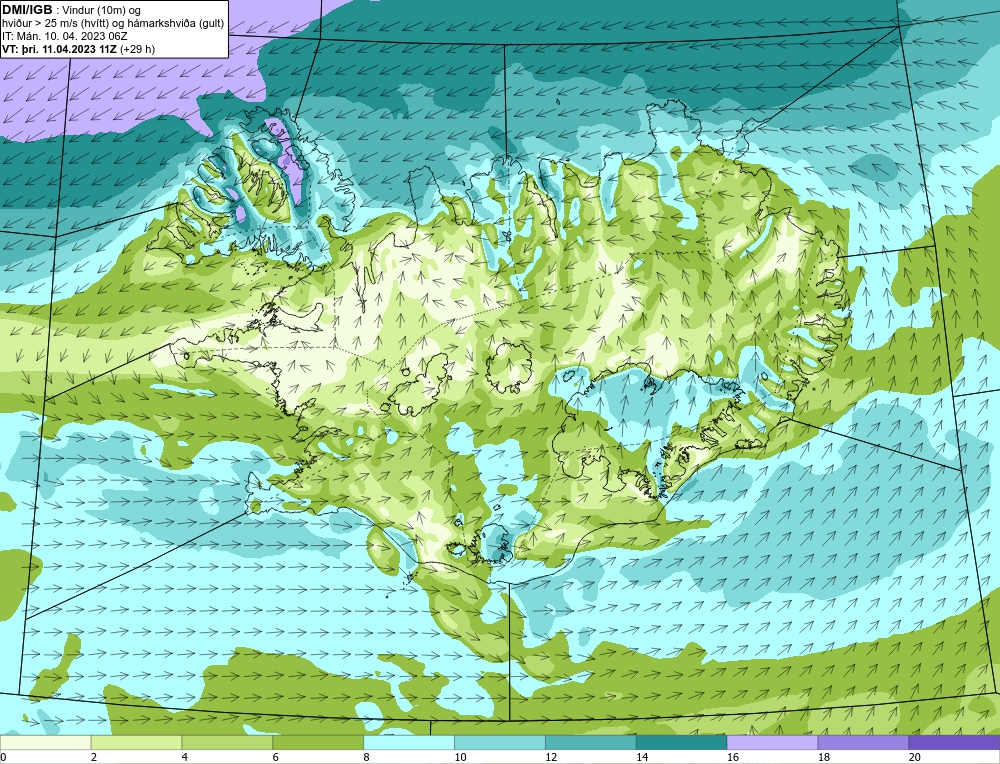Pick the light green 4–6 m/s legend swatch
This screenshot has width=1000, height=764.
227,742
